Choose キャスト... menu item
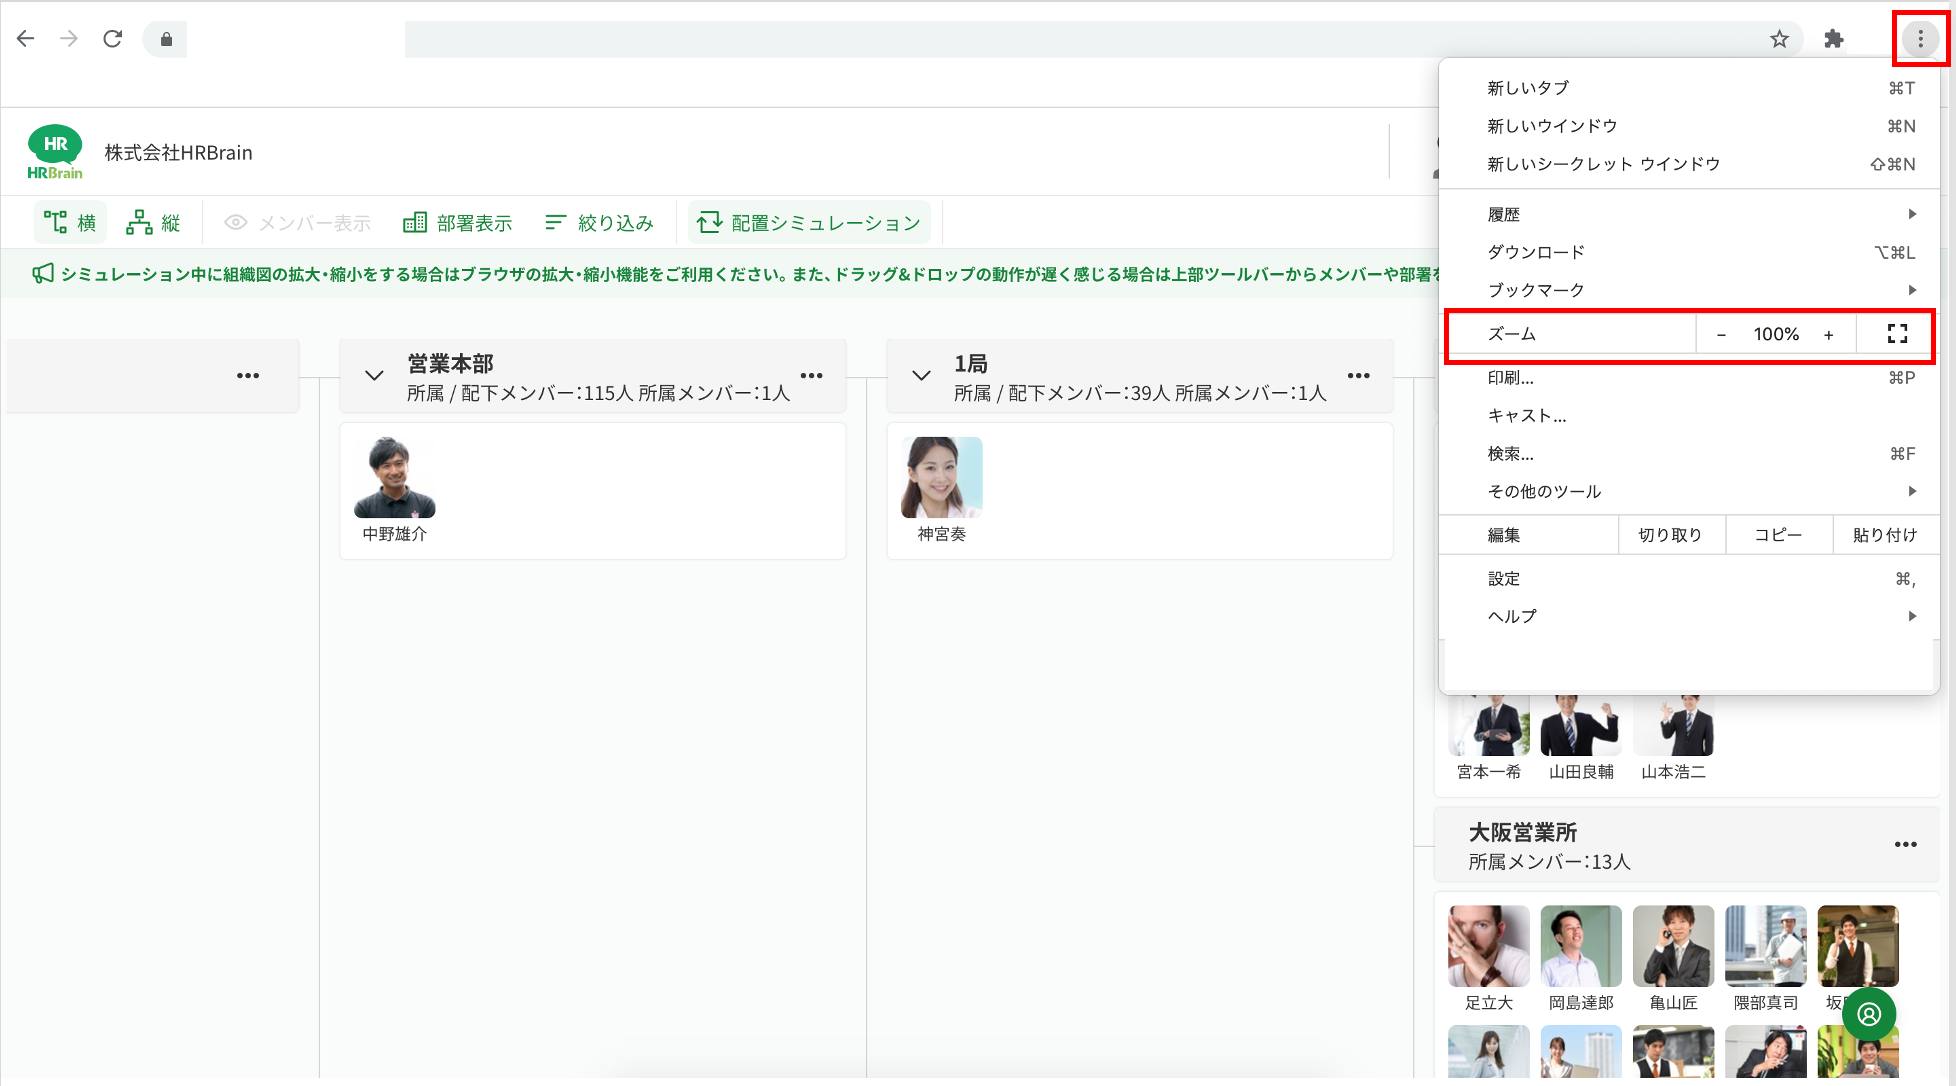1956x1086 pixels. (x=1689, y=416)
